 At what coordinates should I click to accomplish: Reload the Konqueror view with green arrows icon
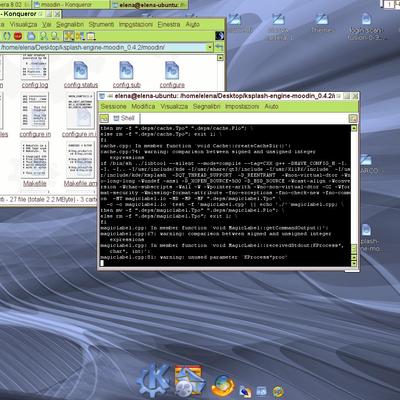[x=7, y=36]
